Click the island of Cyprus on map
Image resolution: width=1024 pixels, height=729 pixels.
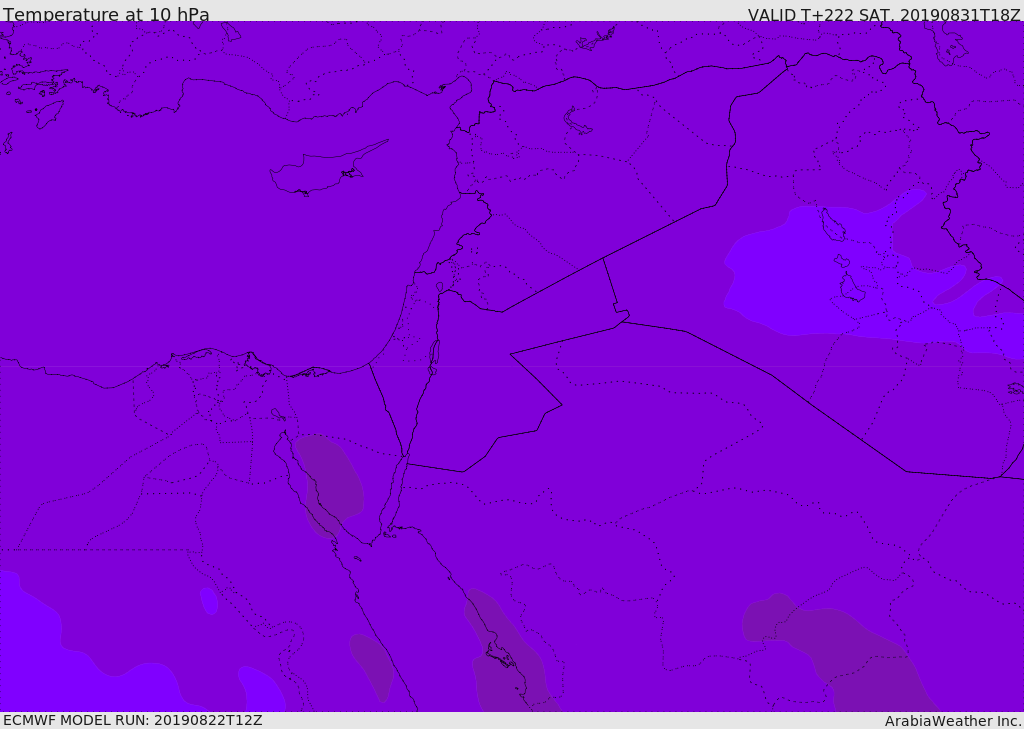coord(327,170)
